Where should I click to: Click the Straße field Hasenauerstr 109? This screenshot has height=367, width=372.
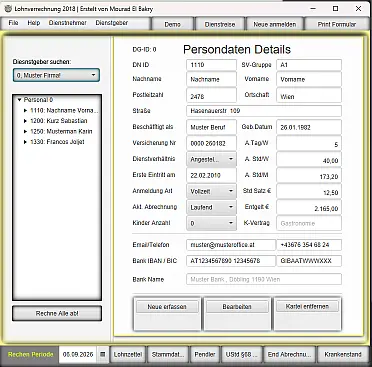click(264, 111)
